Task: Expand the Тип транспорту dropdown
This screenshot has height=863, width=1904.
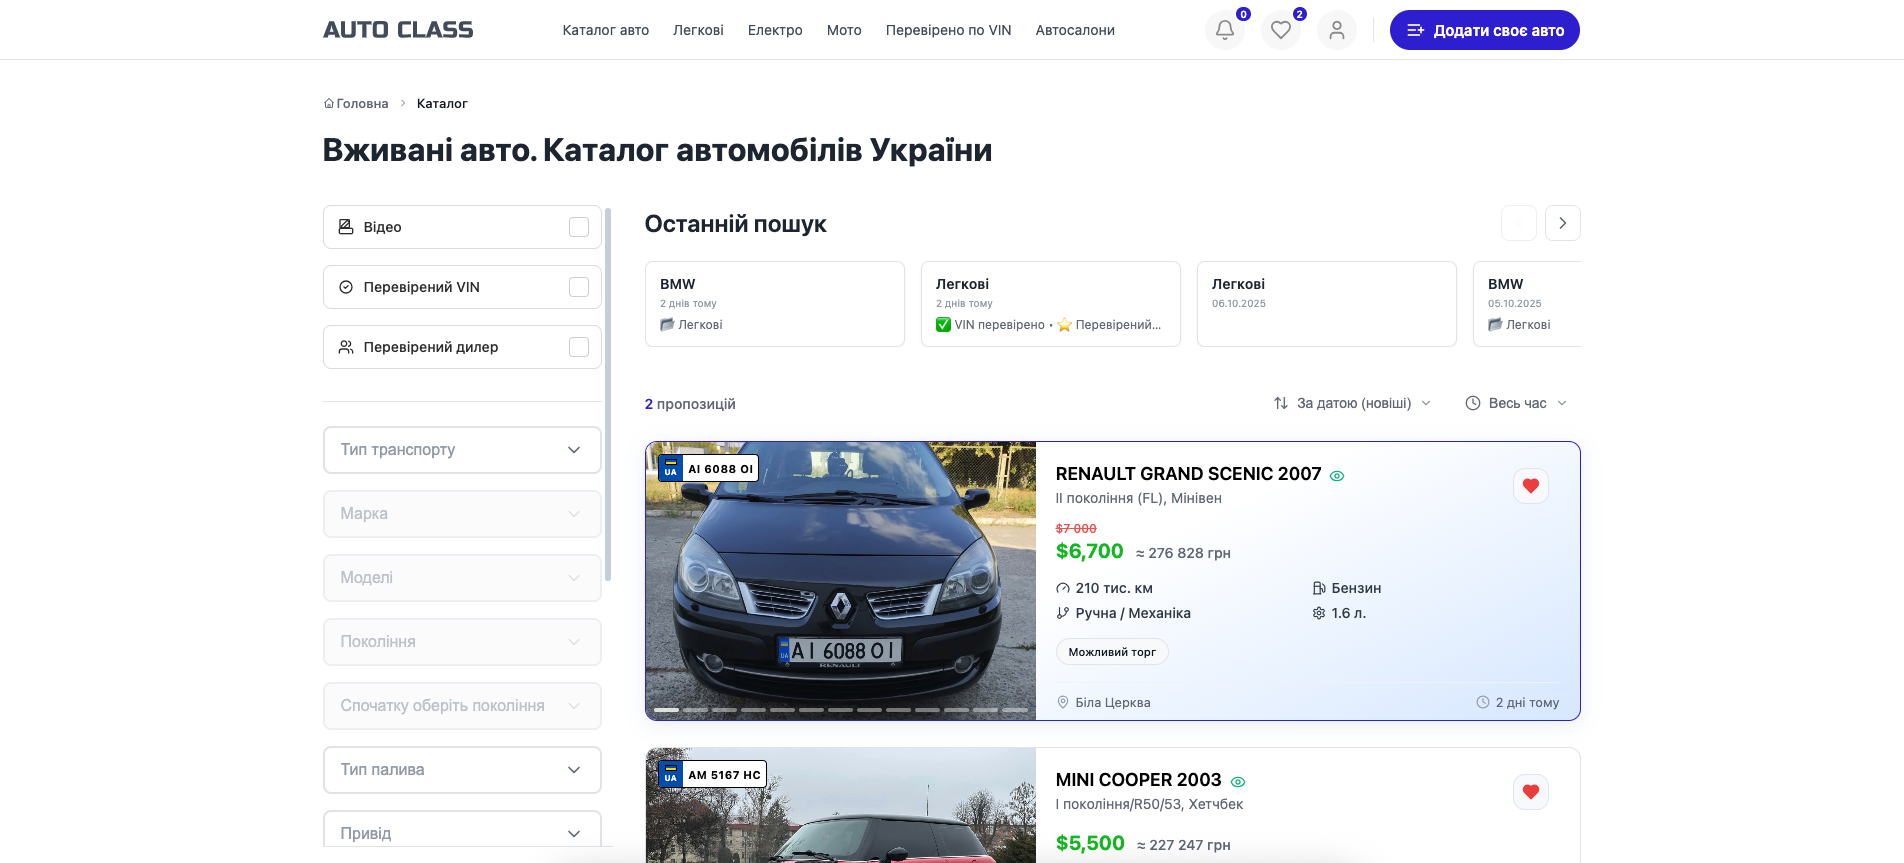Action: (x=462, y=450)
